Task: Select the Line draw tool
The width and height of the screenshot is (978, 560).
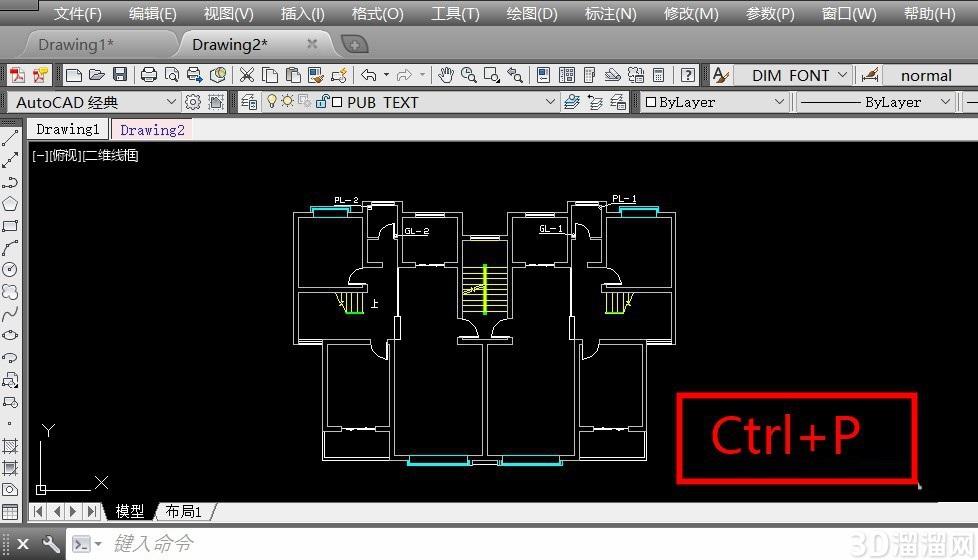Action: (x=10, y=138)
